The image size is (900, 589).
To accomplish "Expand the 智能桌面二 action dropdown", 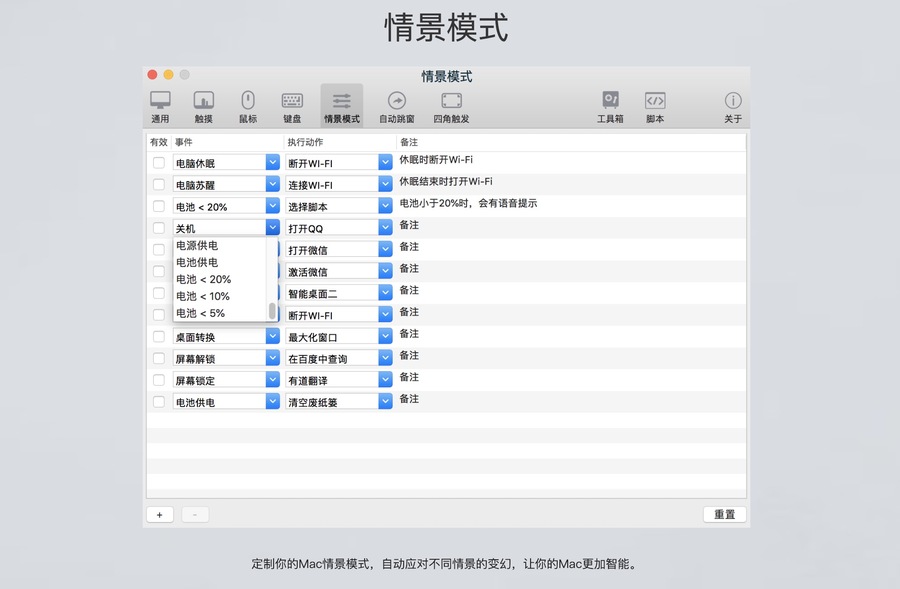I will coord(385,293).
